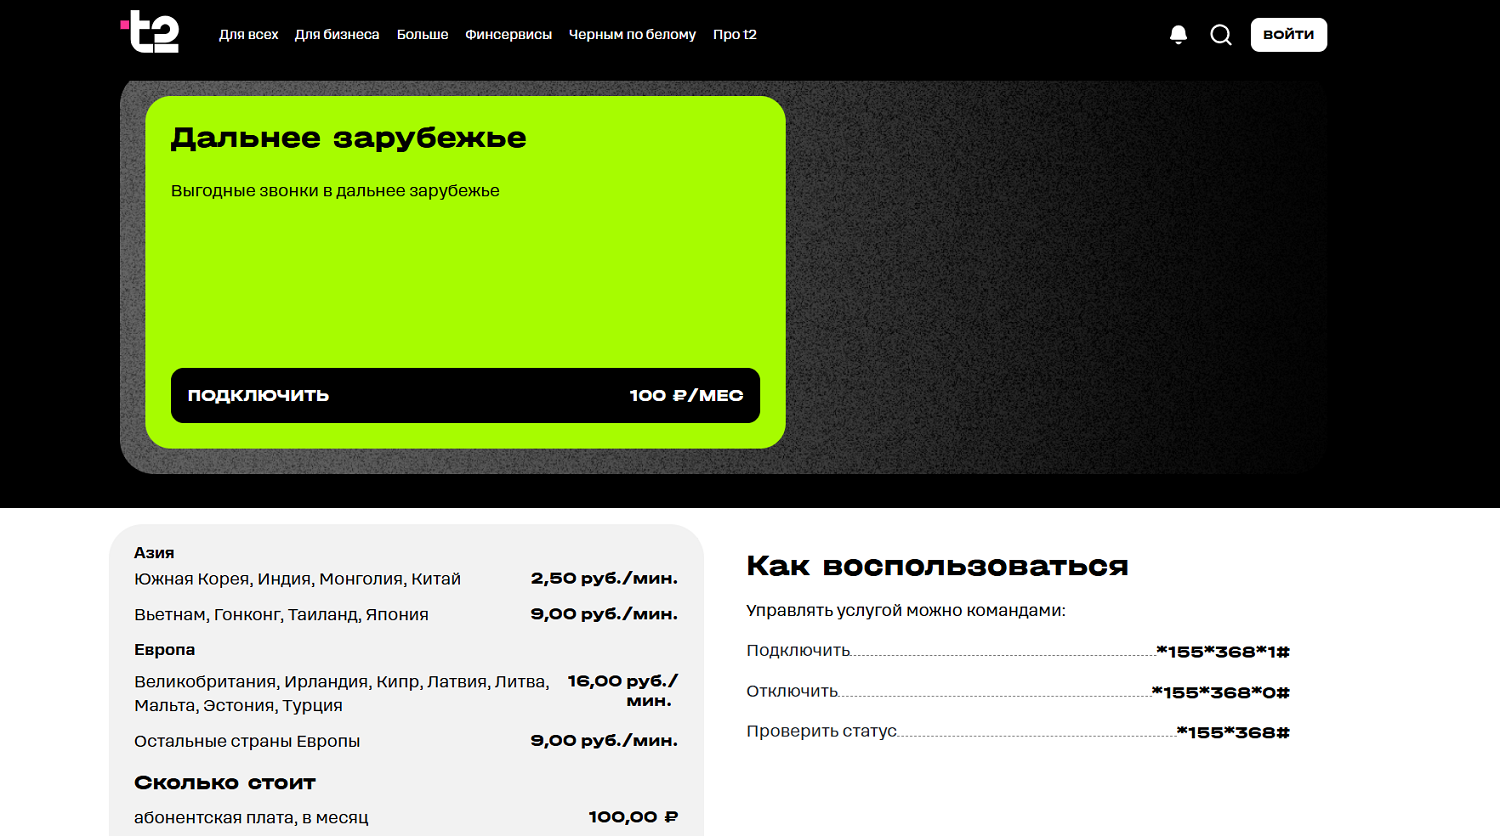This screenshot has height=836, width=1500.
Task: Click "Управлять услугой можно командами:" text
Action: 906,610
